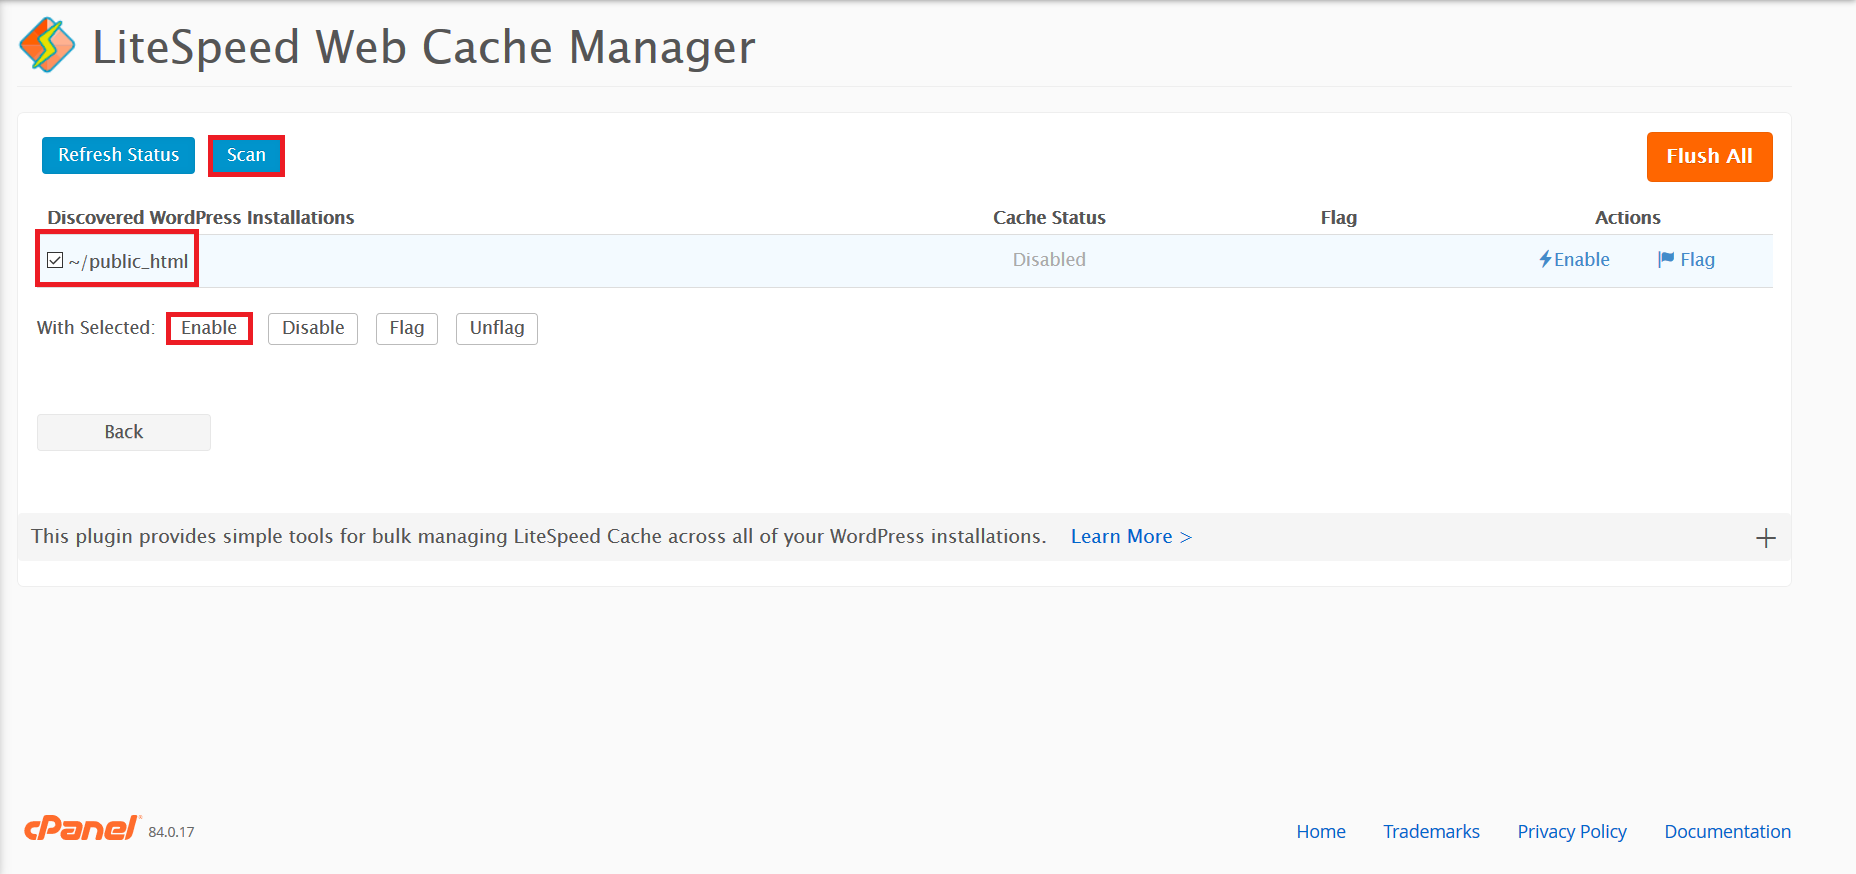Click the Scan button

point(246,155)
